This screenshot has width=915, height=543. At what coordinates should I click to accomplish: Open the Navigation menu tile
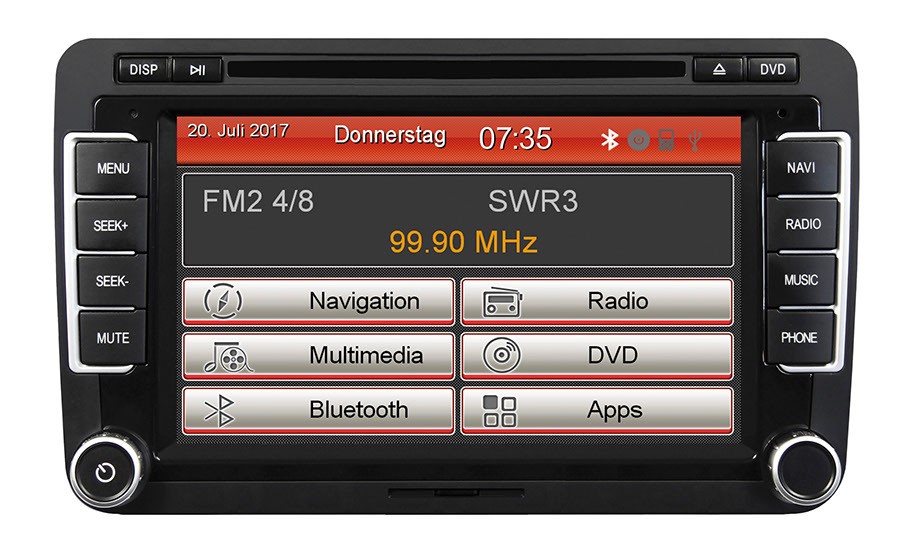pyautogui.click(x=318, y=301)
